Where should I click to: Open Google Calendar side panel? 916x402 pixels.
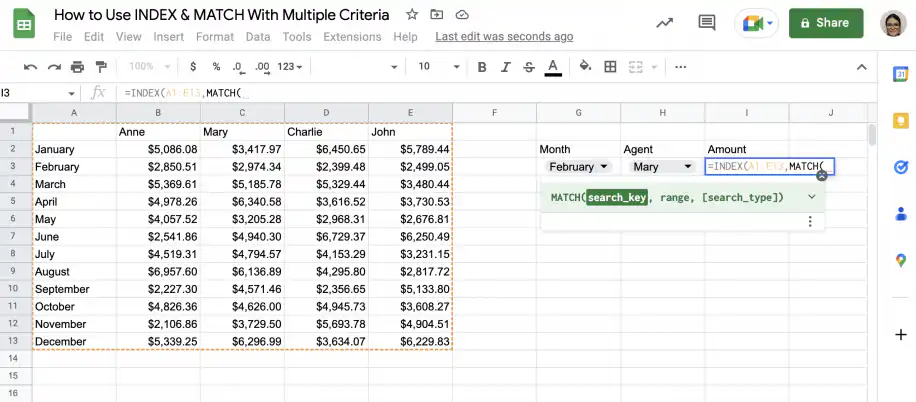tap(900, 74)
